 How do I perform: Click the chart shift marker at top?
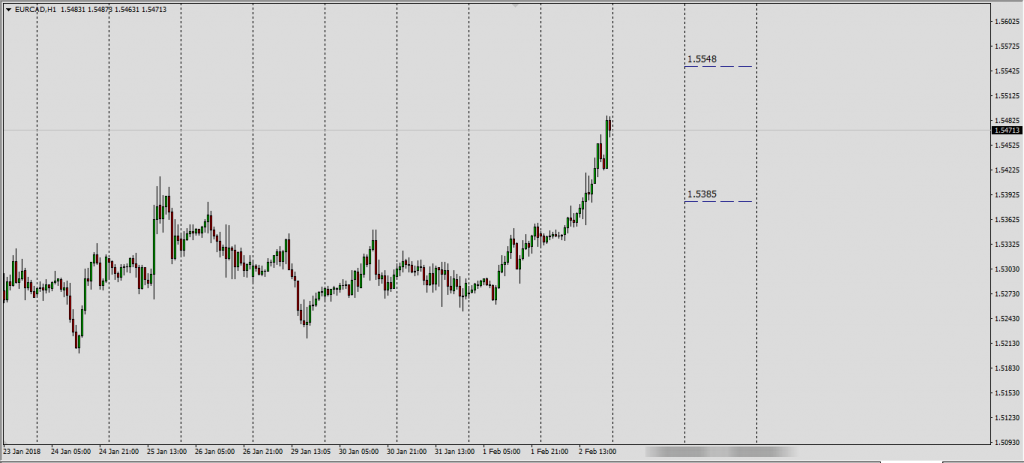click(515, 5)
